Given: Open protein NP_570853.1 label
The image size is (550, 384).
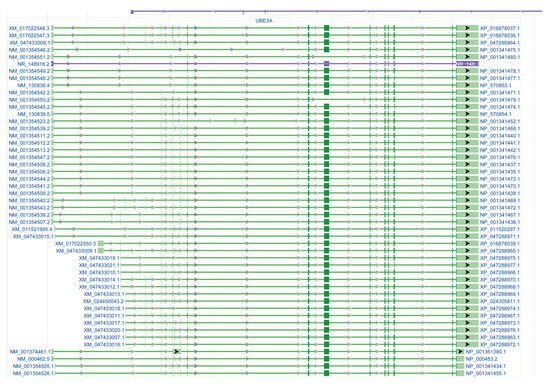Looking at the screenshot, I should (x=496, y=85).
